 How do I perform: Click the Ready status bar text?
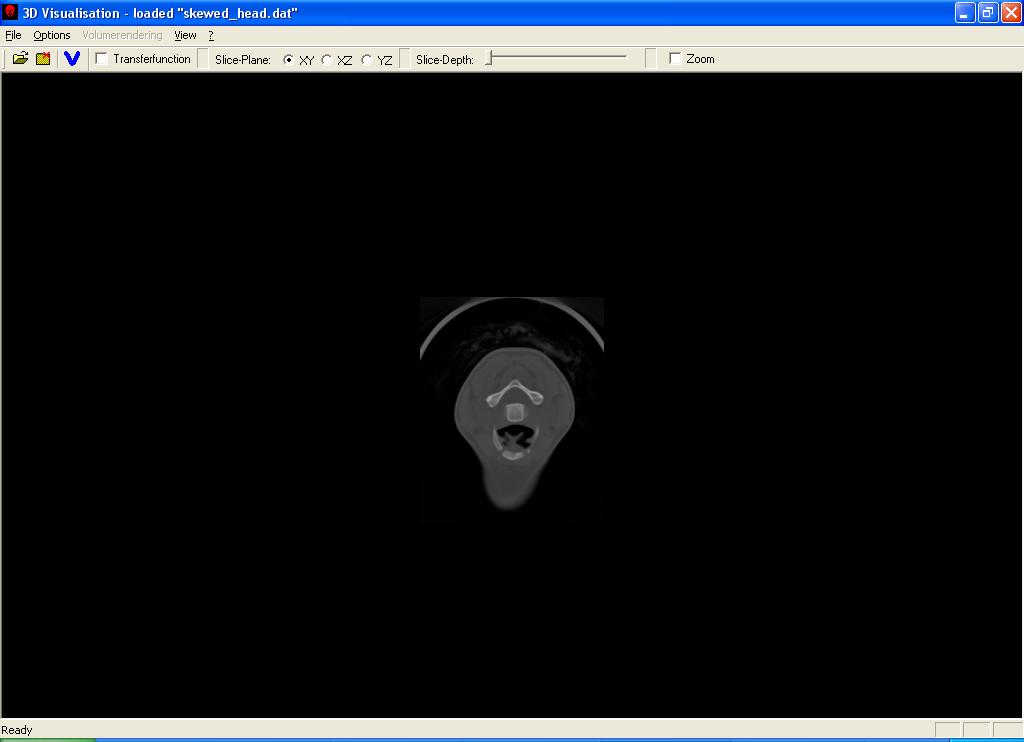pyautogui.click(x=17, y=730)
